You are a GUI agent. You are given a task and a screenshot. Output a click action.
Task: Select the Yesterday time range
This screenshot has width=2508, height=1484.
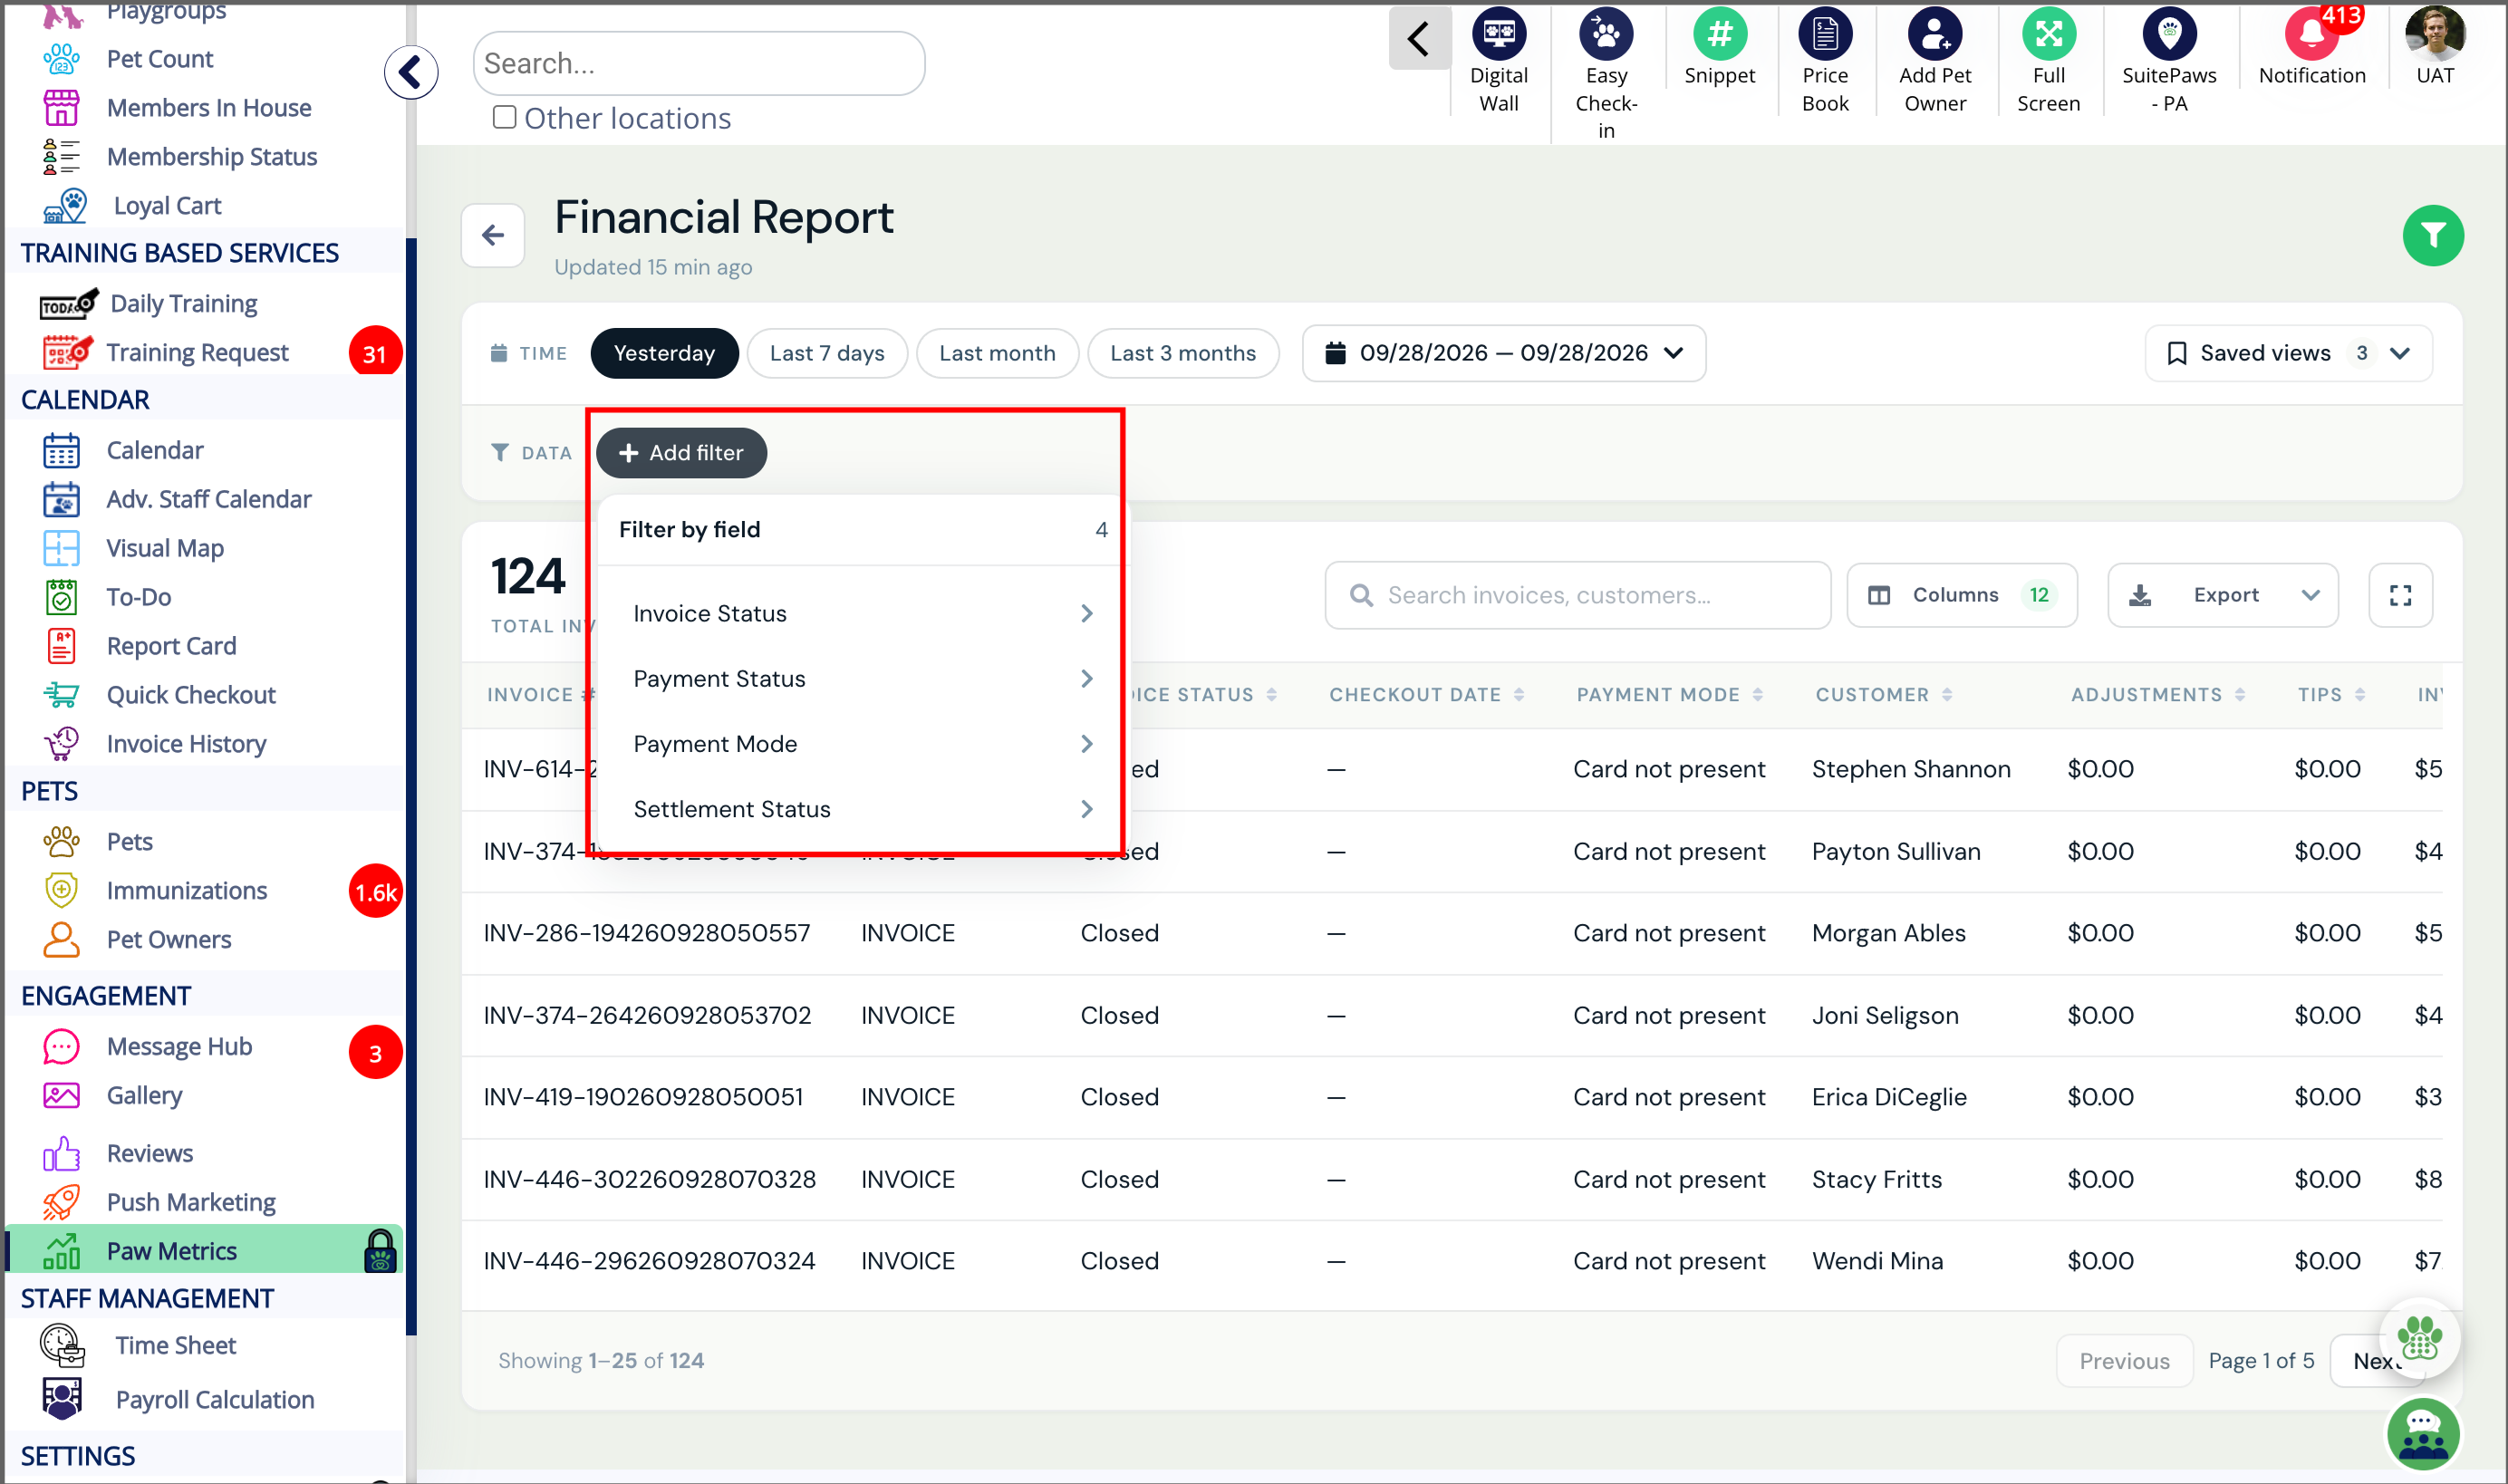[x=664, y=353]
